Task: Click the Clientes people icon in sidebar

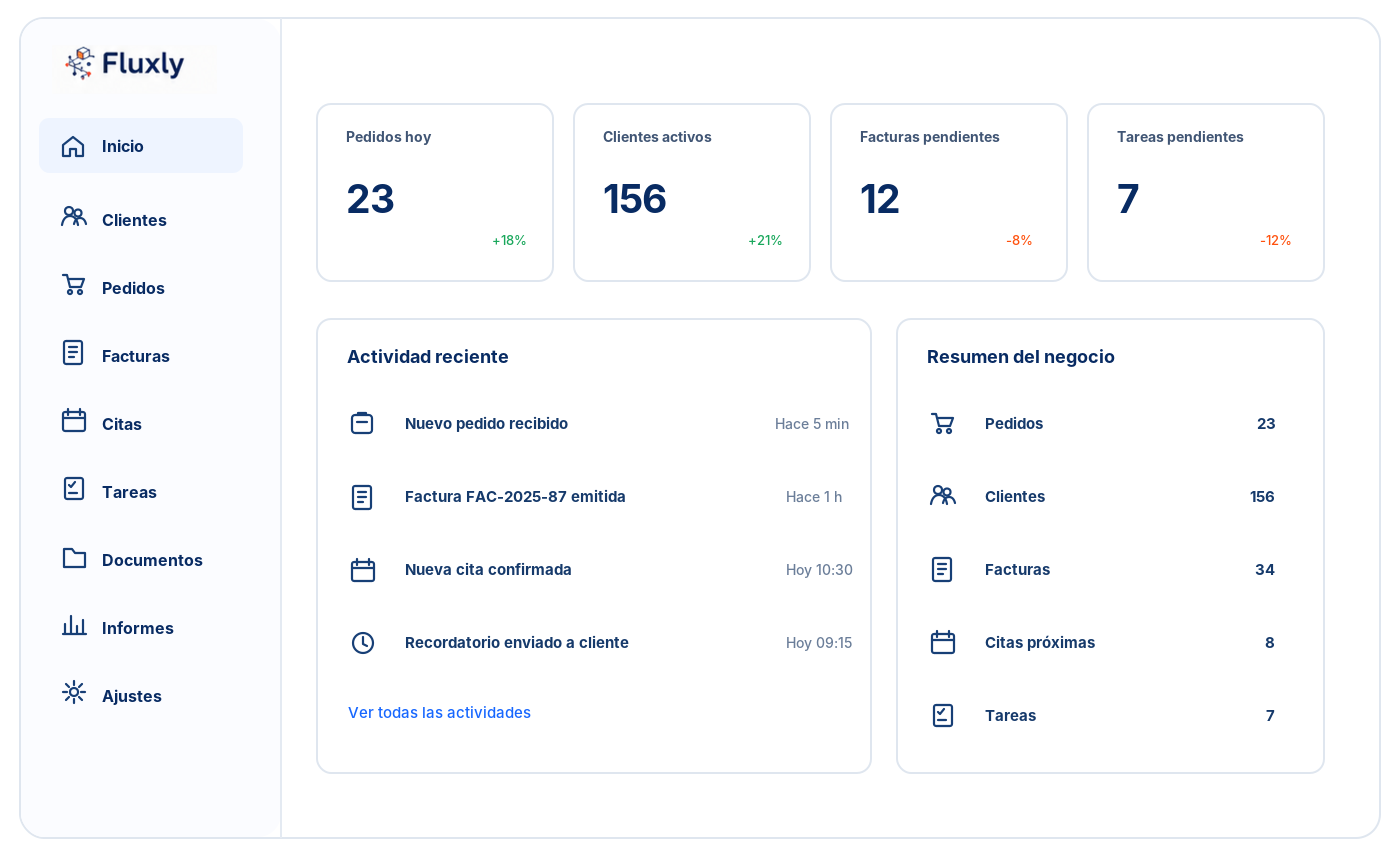Action: tap(74, 216)
